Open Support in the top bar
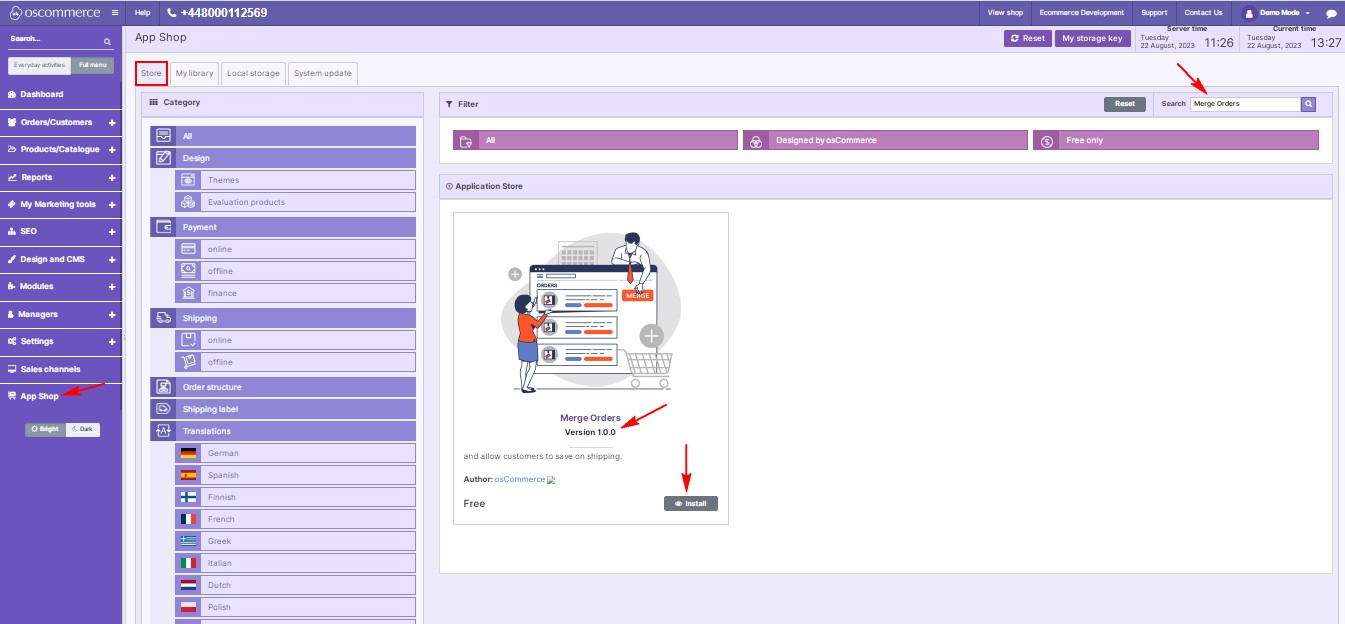Image resolution: width=1345 pixels, height=624 pixels. (x=1154, y=13)
